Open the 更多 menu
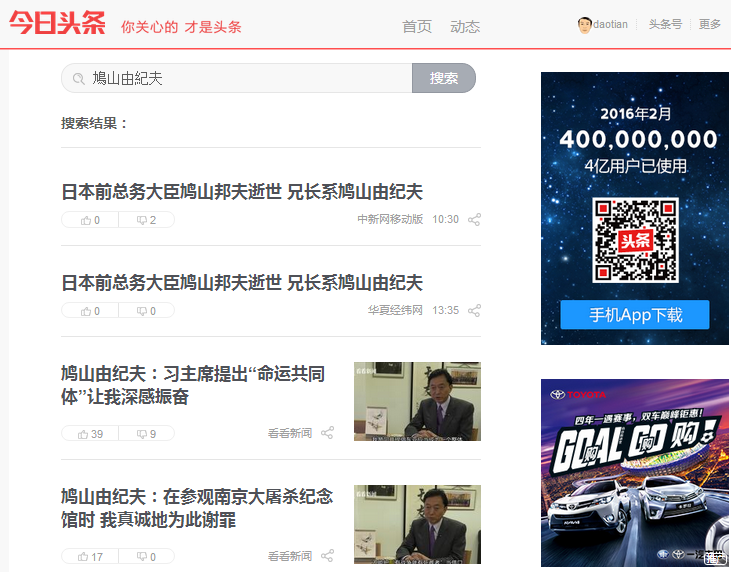This screenshot has width=731, height=572. click(710, 24)
